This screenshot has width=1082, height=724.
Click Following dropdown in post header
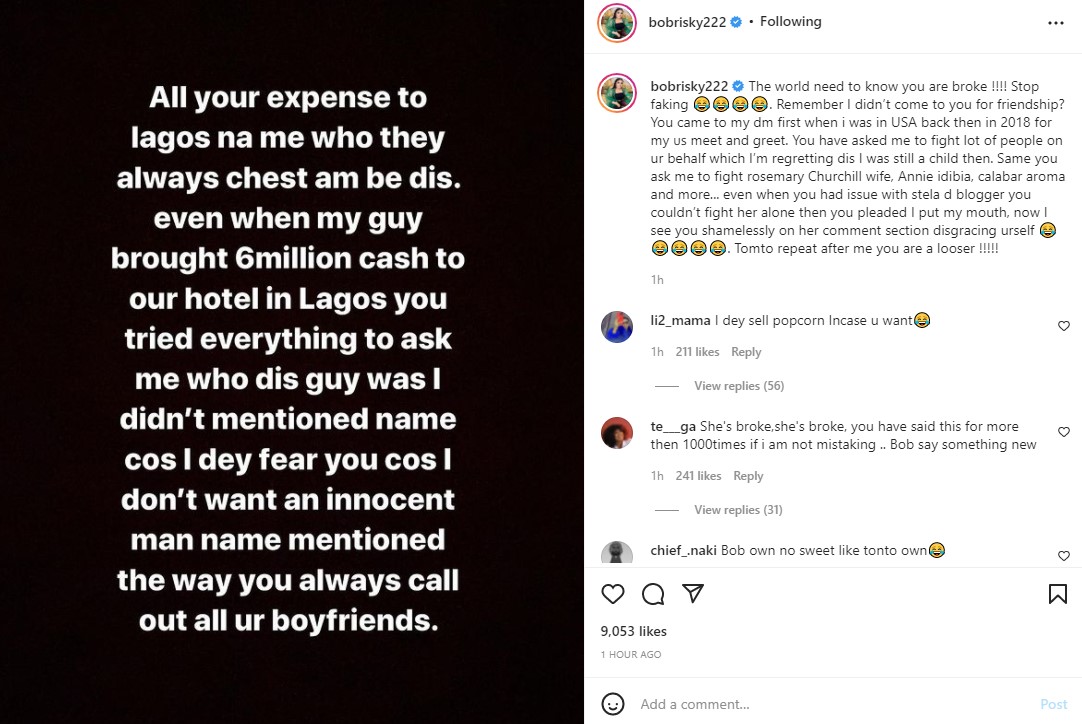790,22
